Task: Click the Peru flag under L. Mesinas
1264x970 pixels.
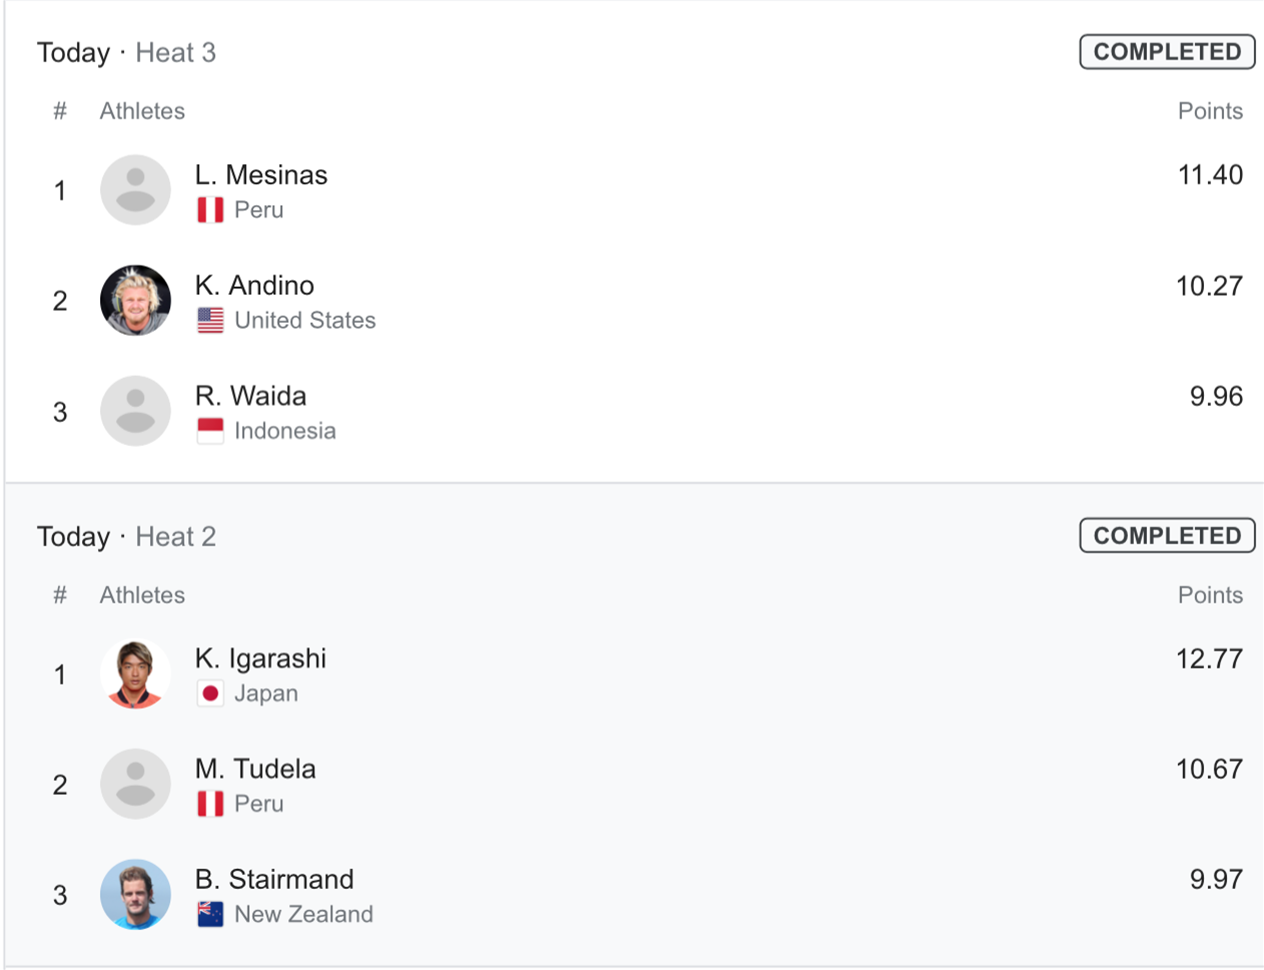Action: [x=210, y=210]
